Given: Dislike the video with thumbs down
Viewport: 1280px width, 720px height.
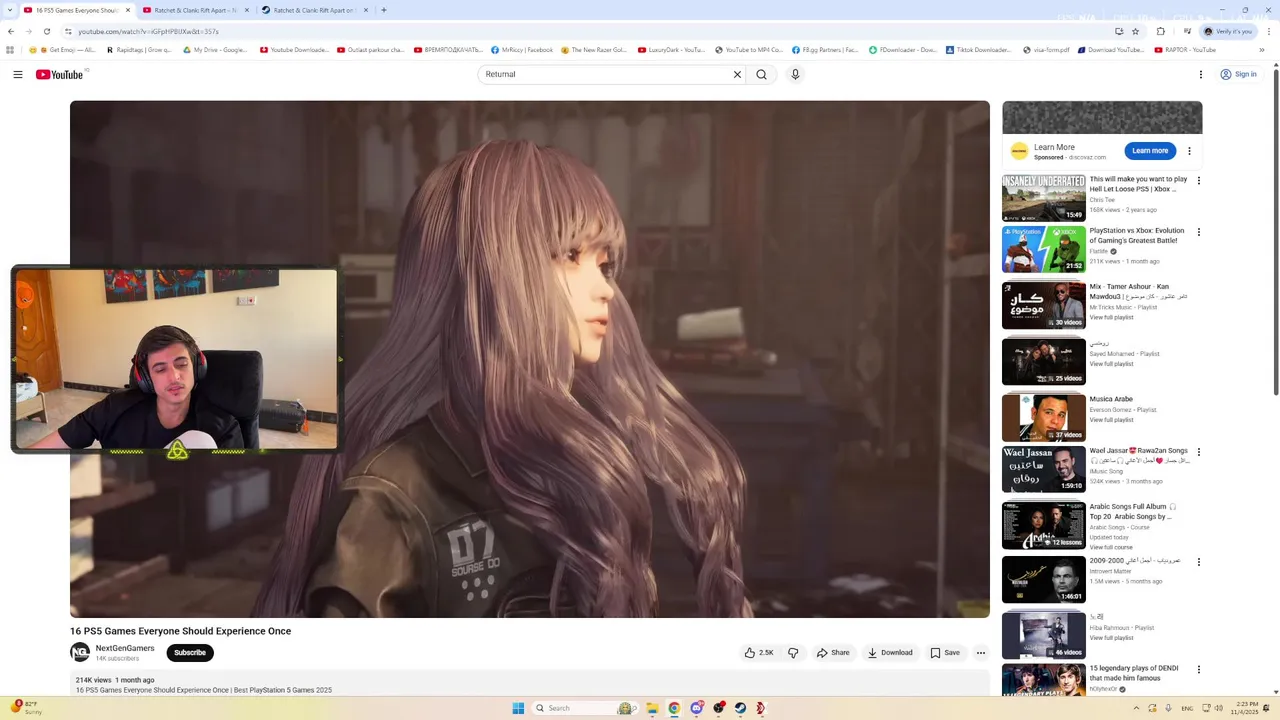Looking at the screenshot, I should (x=793, y=653).
